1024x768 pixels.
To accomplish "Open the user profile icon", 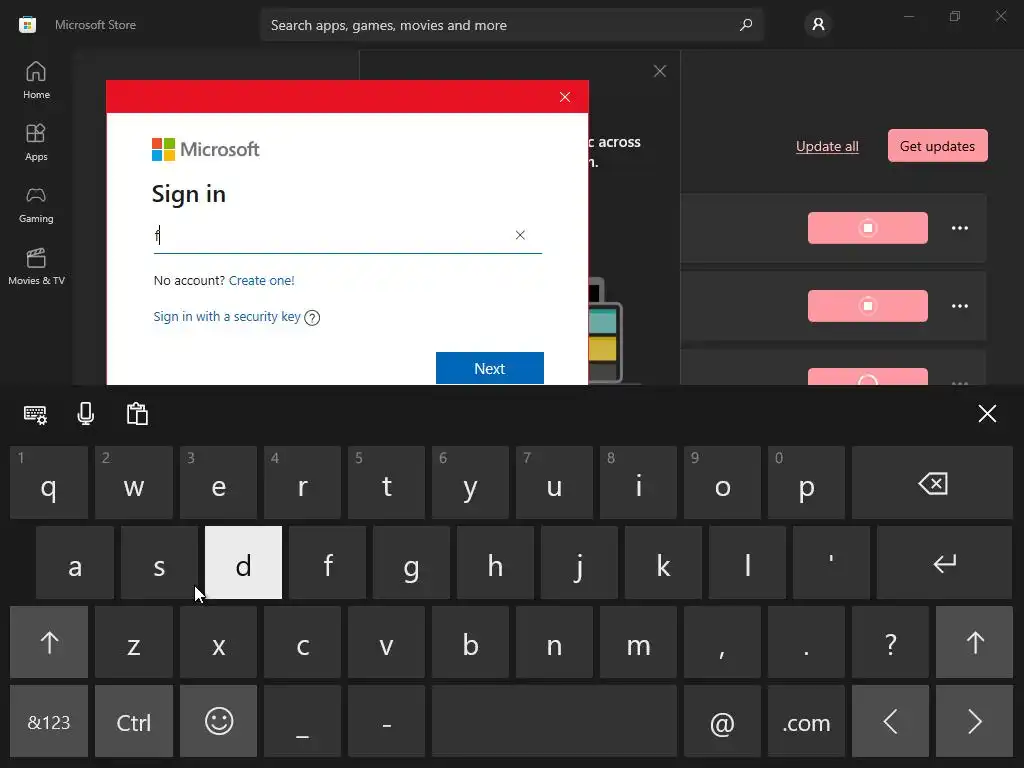I will pyautogui.click(x=818, y=25).
